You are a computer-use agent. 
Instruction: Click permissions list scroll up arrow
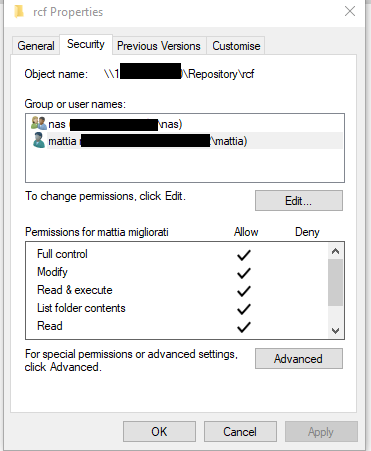pos(335,251)
